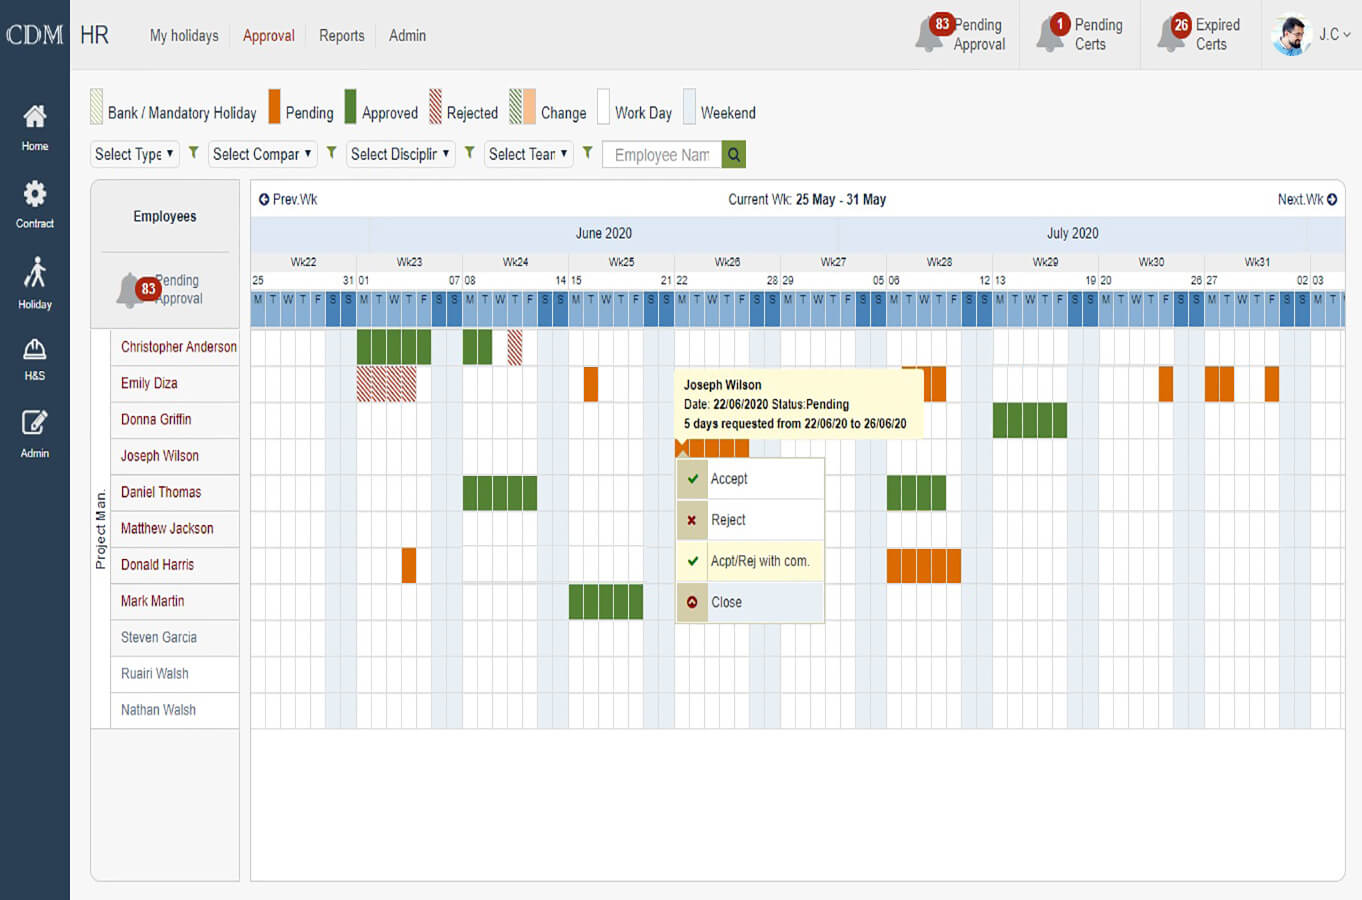Open the Holiday walking person icon
This screenshot has height=900, width=1362.
click(x=35, y=273)
